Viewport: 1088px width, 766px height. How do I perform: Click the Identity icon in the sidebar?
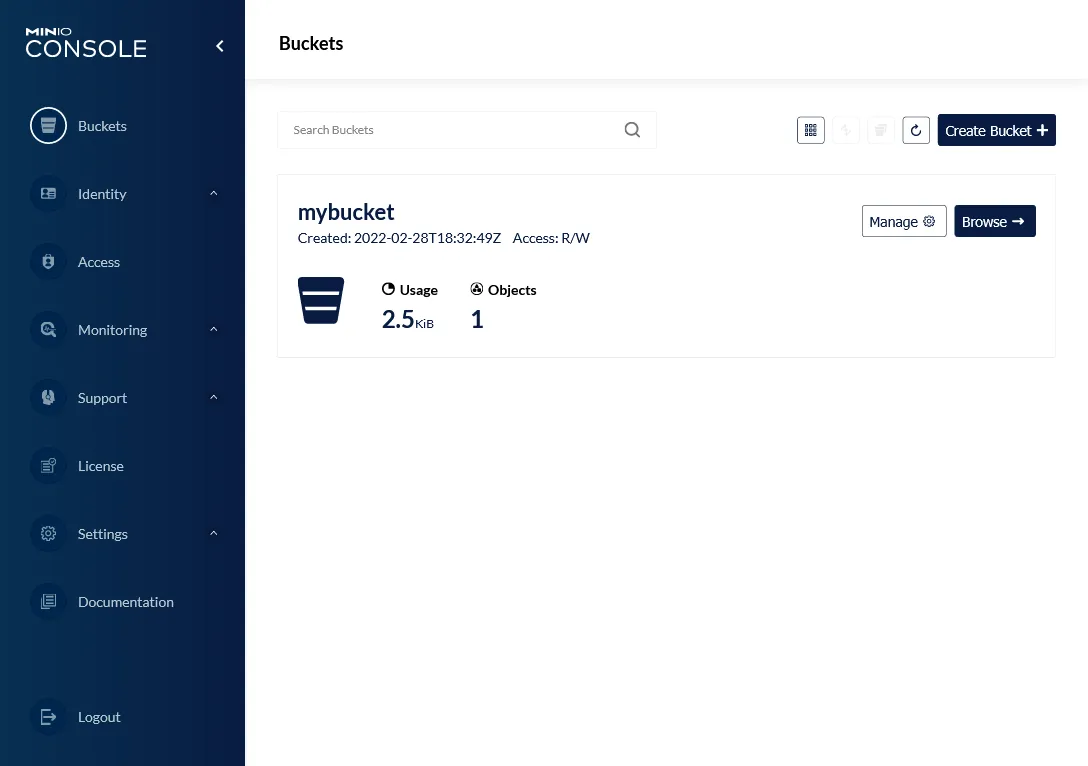(48, 194)
